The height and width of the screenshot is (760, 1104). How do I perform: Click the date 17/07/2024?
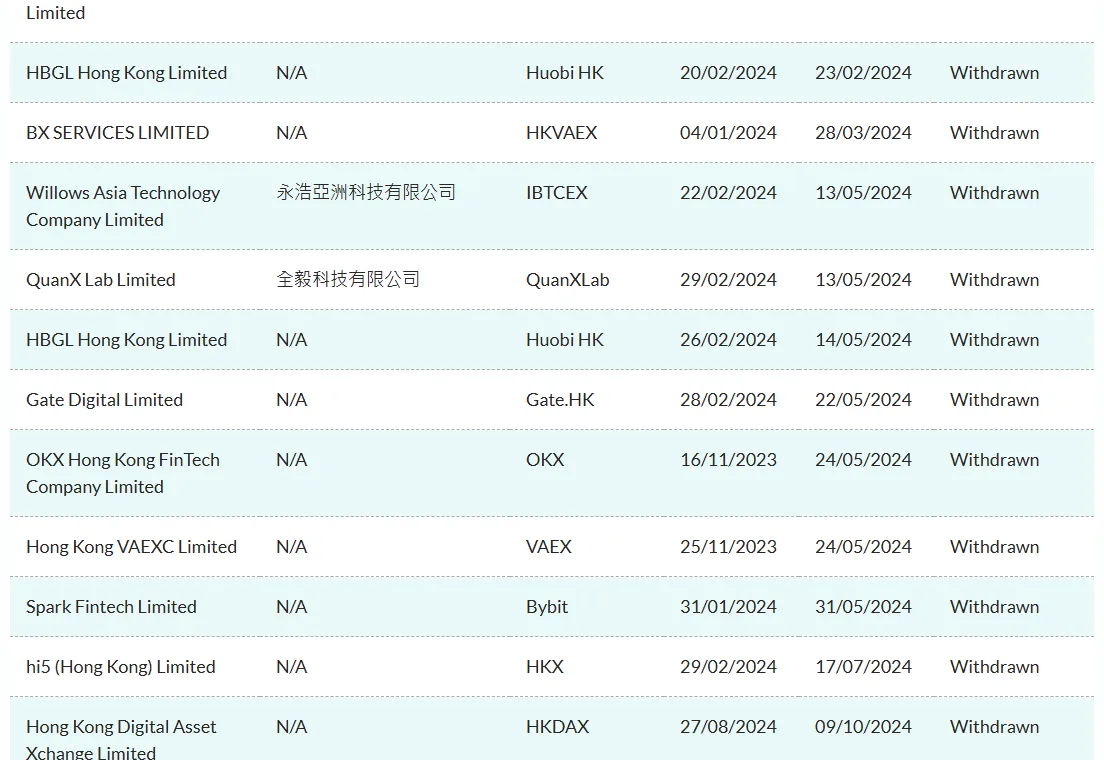point(863,666)
